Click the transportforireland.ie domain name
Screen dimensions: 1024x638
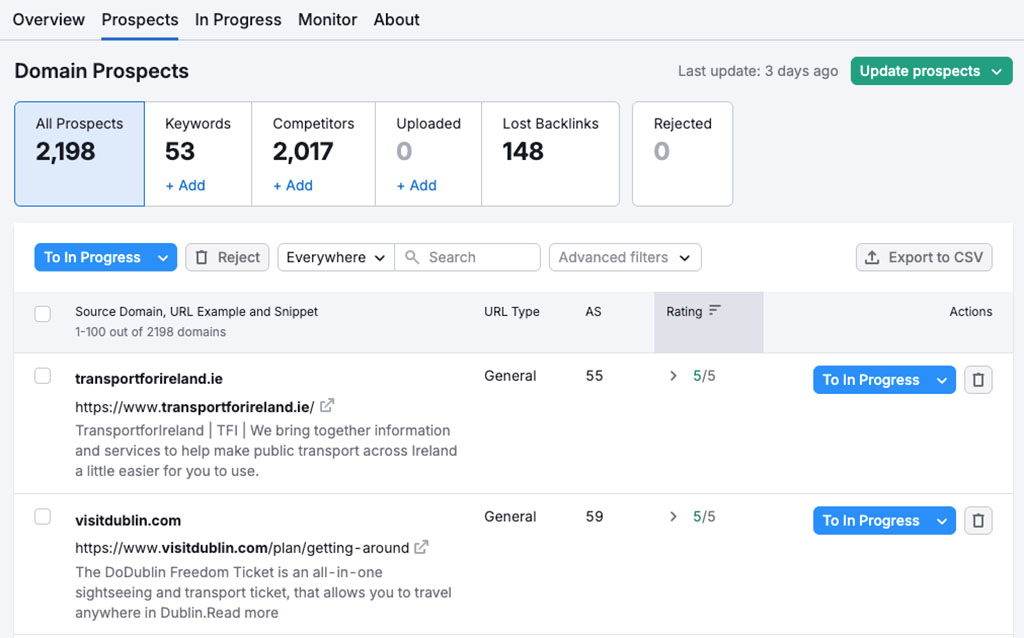[149, 379]
